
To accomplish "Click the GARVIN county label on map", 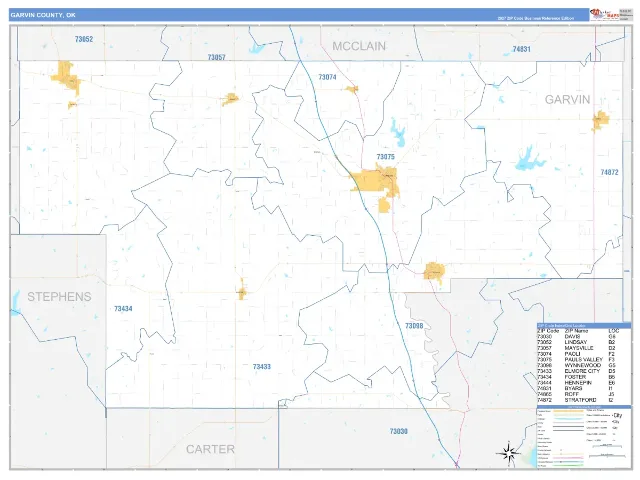I will (x=567, y=99).
